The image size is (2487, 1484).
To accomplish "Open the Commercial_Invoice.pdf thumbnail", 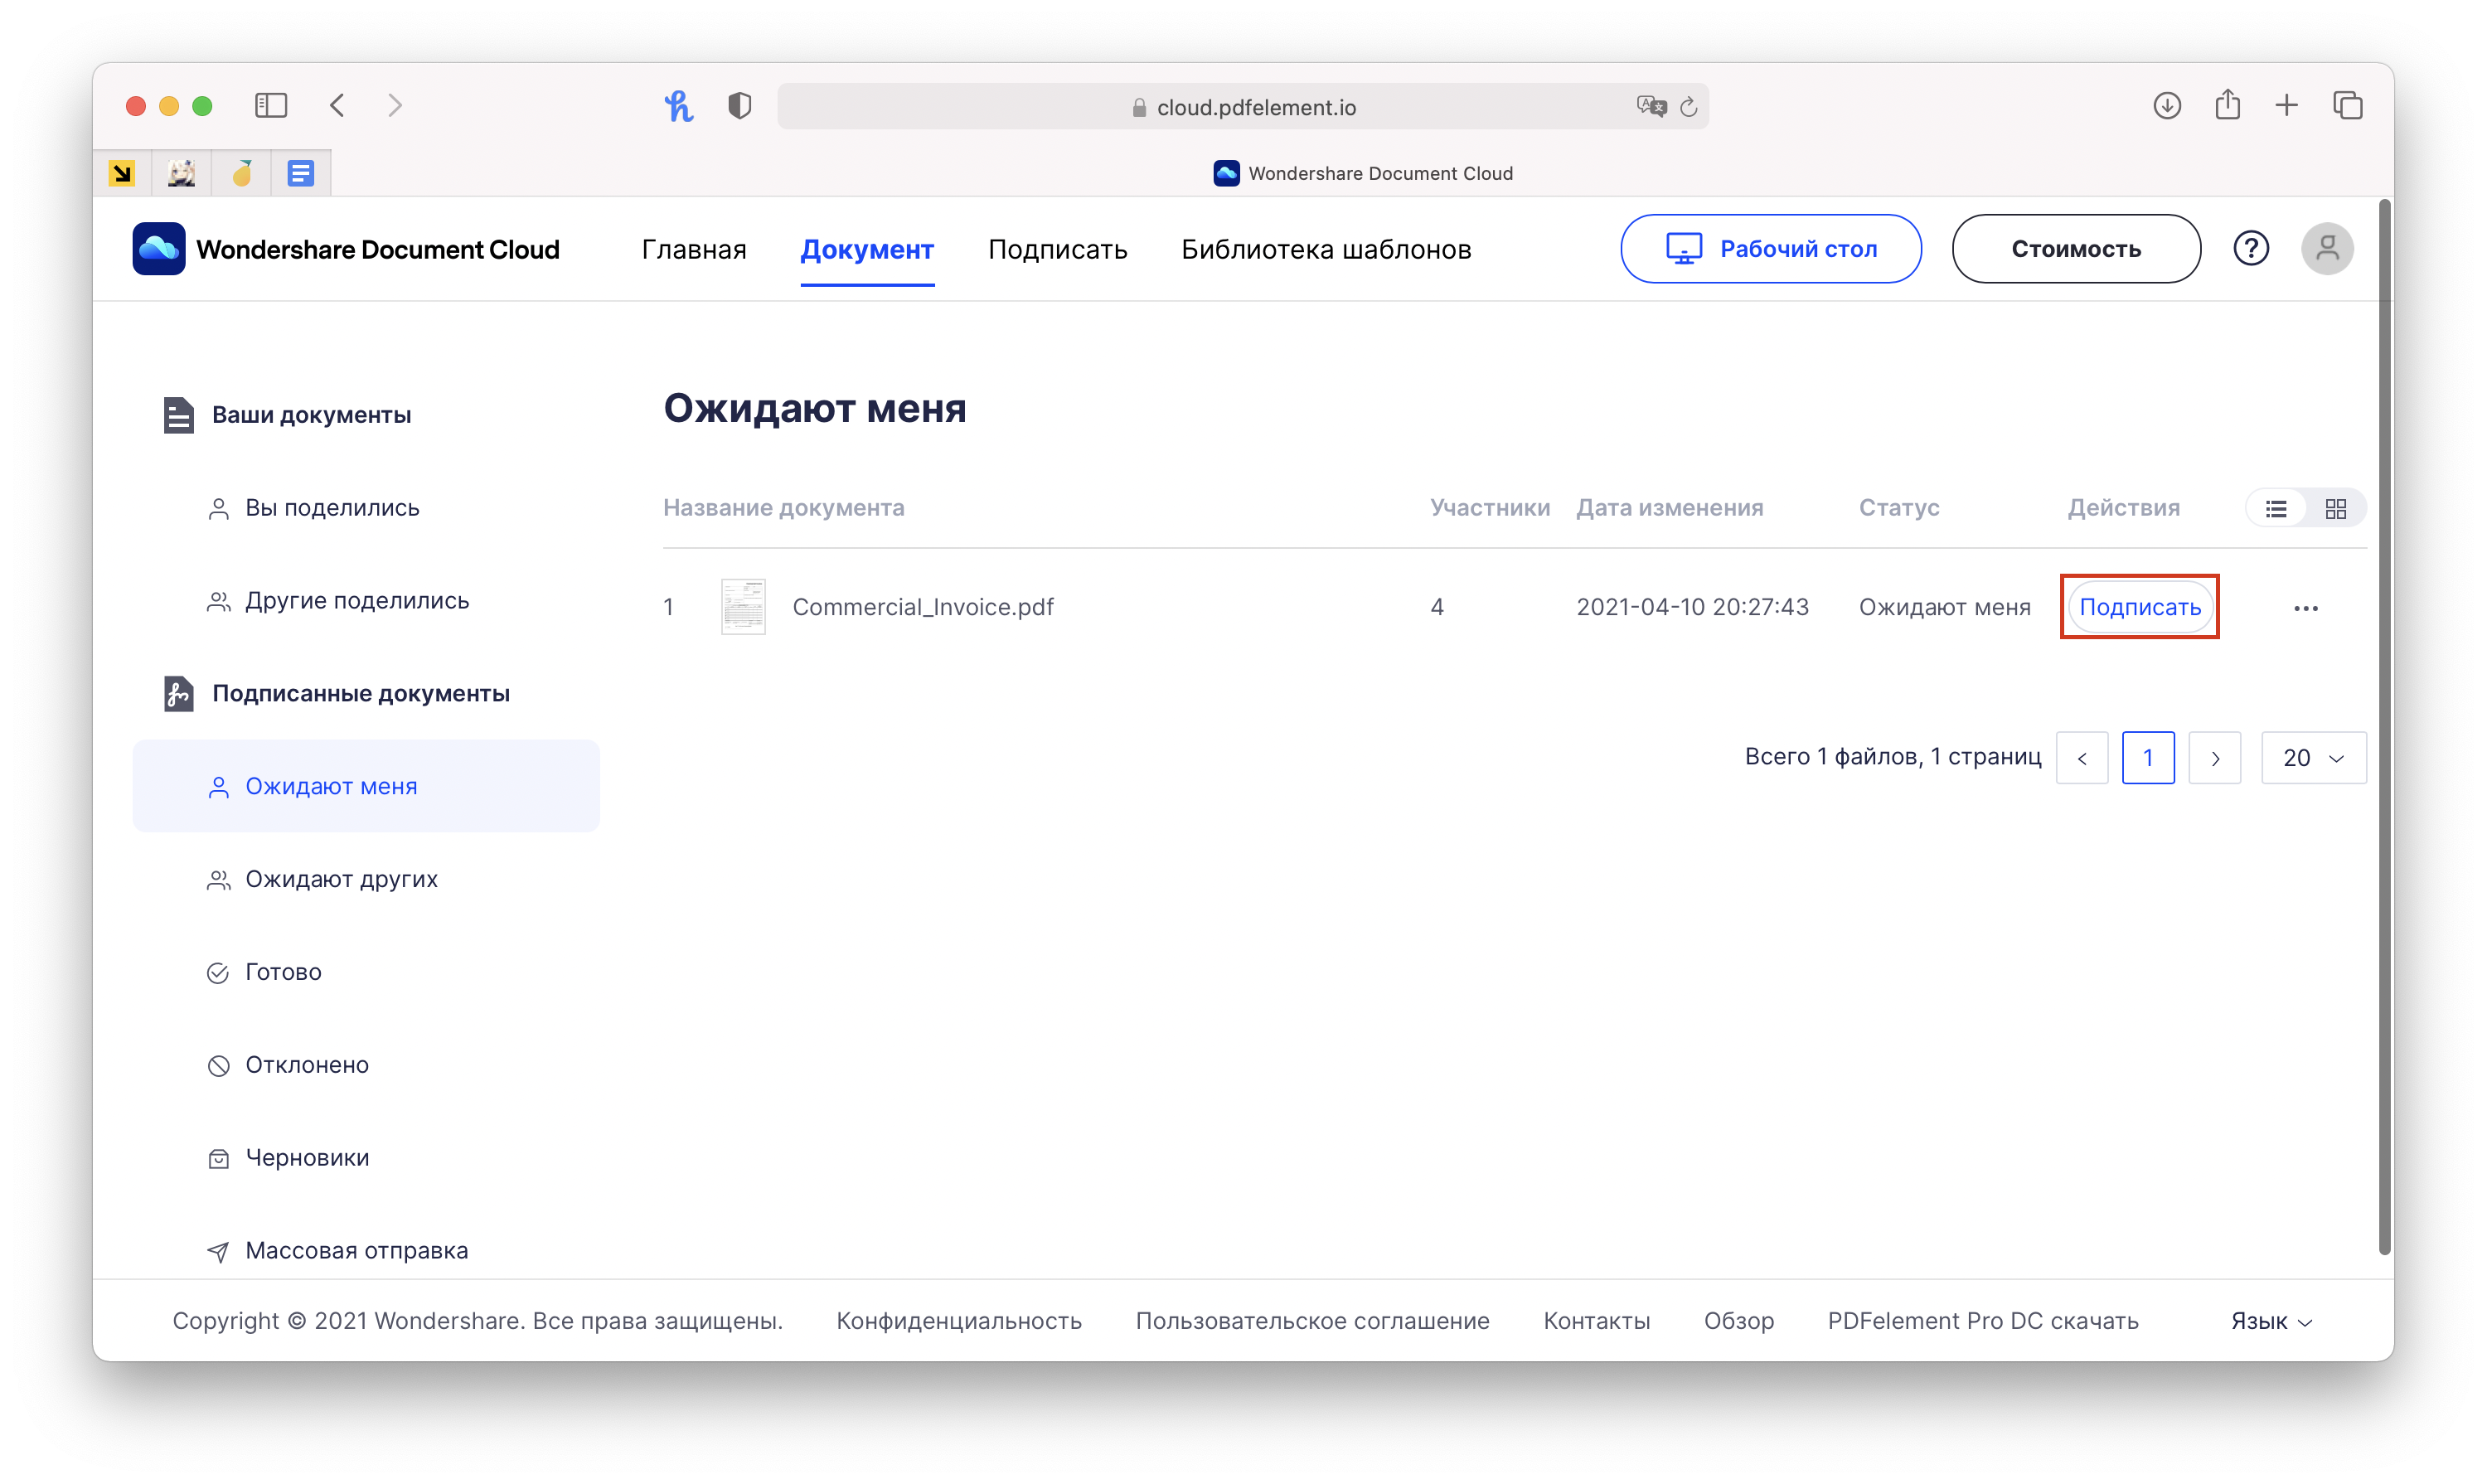I will coord(743,607).
